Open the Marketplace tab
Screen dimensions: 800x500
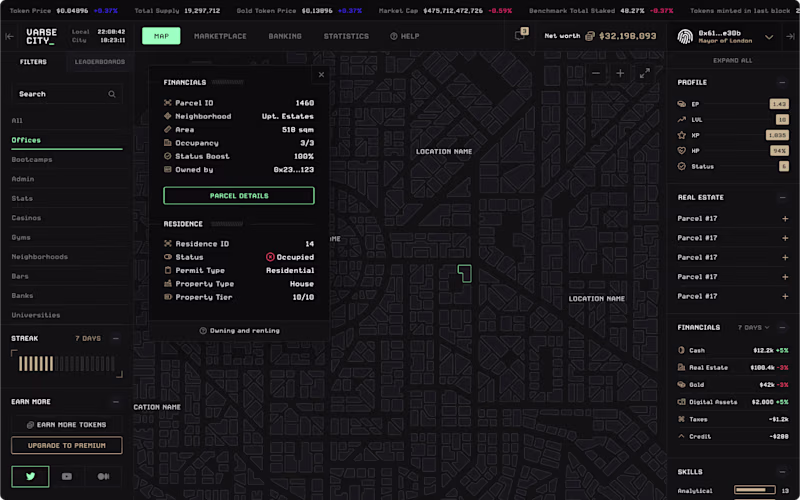point(220,36)
